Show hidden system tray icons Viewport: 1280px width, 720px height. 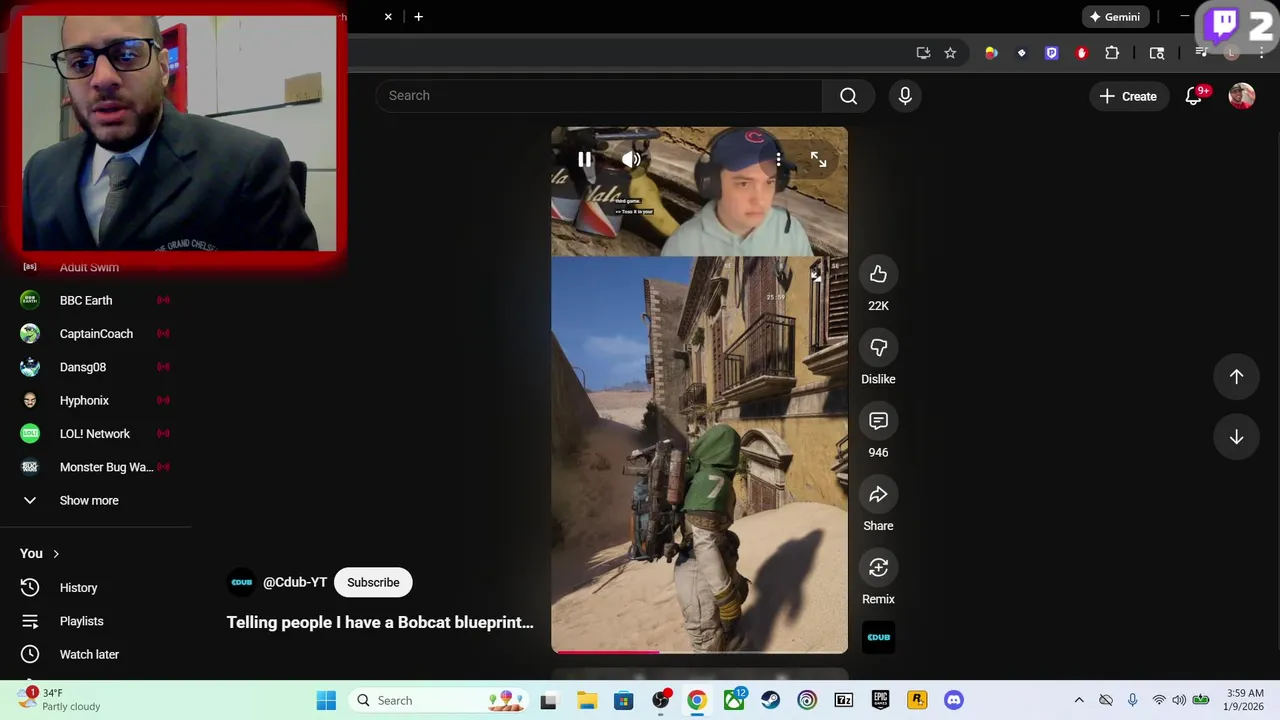[1079, 700]
